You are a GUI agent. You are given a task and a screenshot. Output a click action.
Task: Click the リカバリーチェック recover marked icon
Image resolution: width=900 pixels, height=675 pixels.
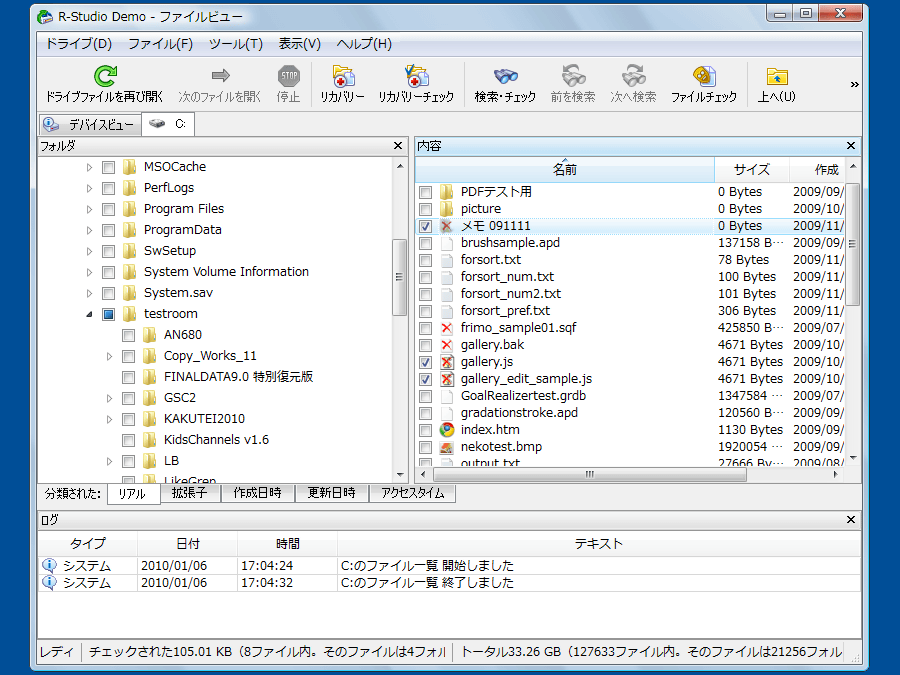tap(416, 76)
